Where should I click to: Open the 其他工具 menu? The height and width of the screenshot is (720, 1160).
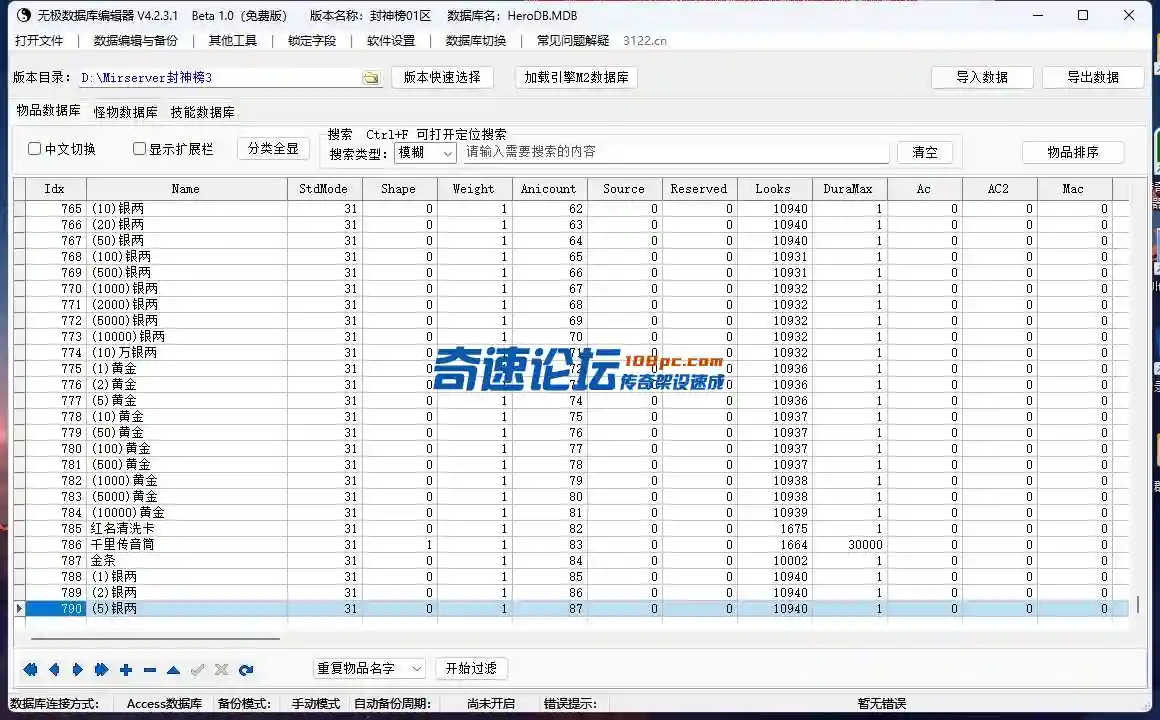pos(232,41)
